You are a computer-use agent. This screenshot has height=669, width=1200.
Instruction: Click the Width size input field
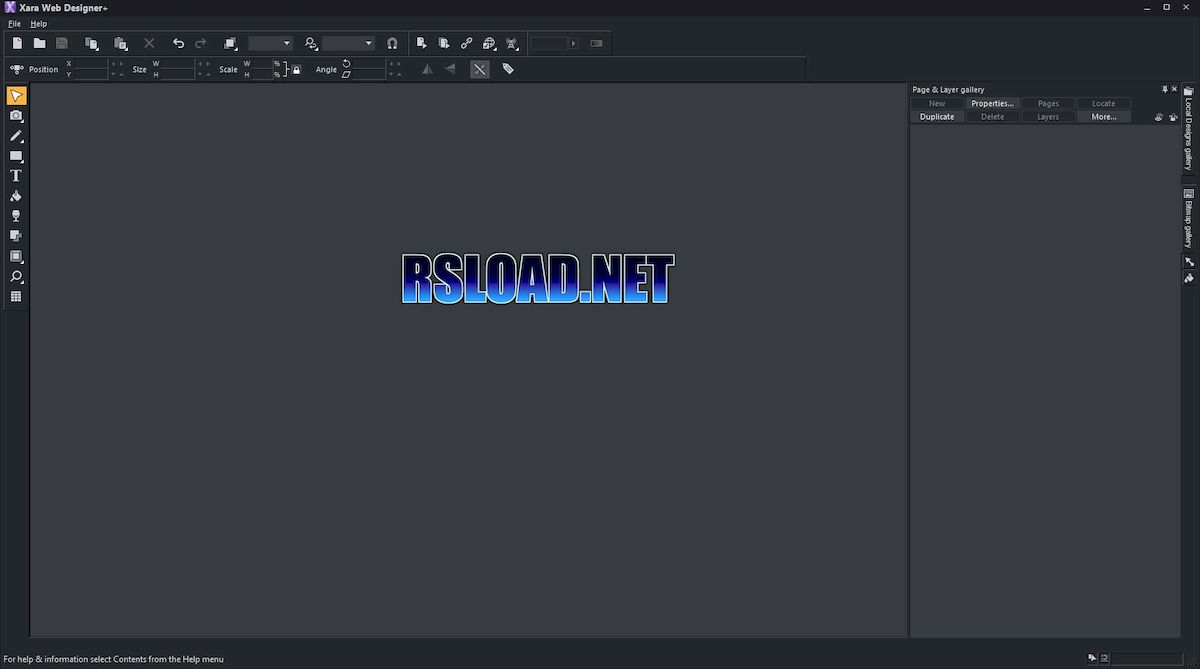(x=178, y=63)
